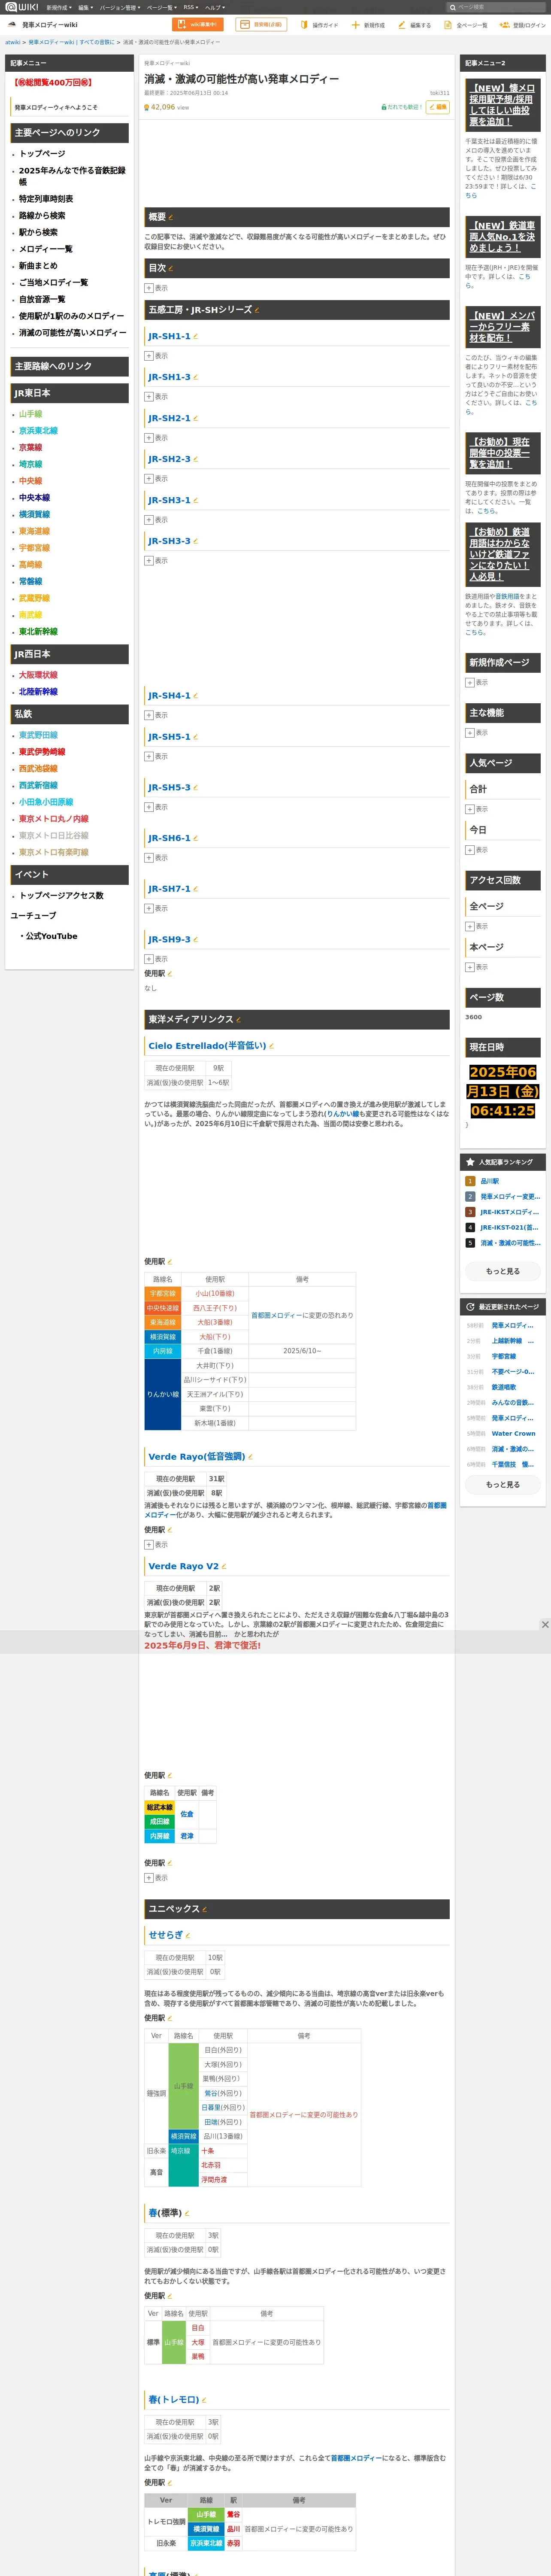
Task: Click the star icon in 人気記事ランキング header
Action: 470,1162
